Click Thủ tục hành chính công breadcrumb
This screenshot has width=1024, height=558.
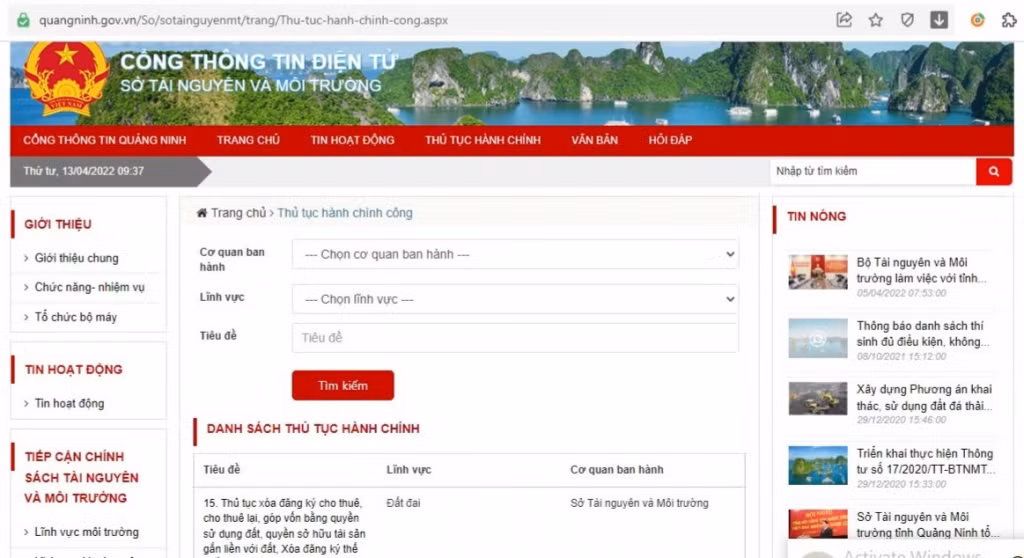[345, 213]
